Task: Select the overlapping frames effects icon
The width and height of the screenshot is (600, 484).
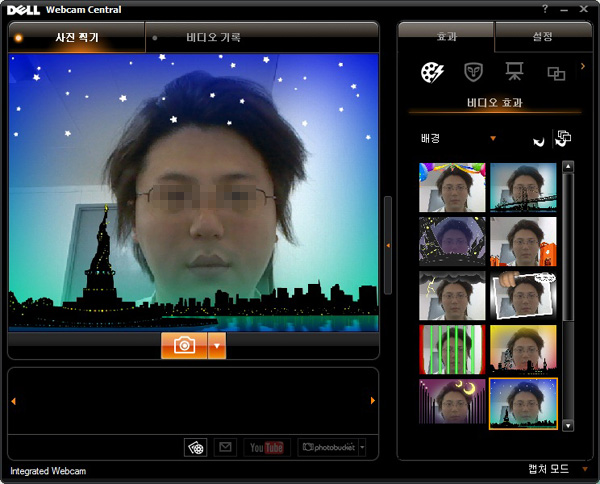Action: coord(556,73)
